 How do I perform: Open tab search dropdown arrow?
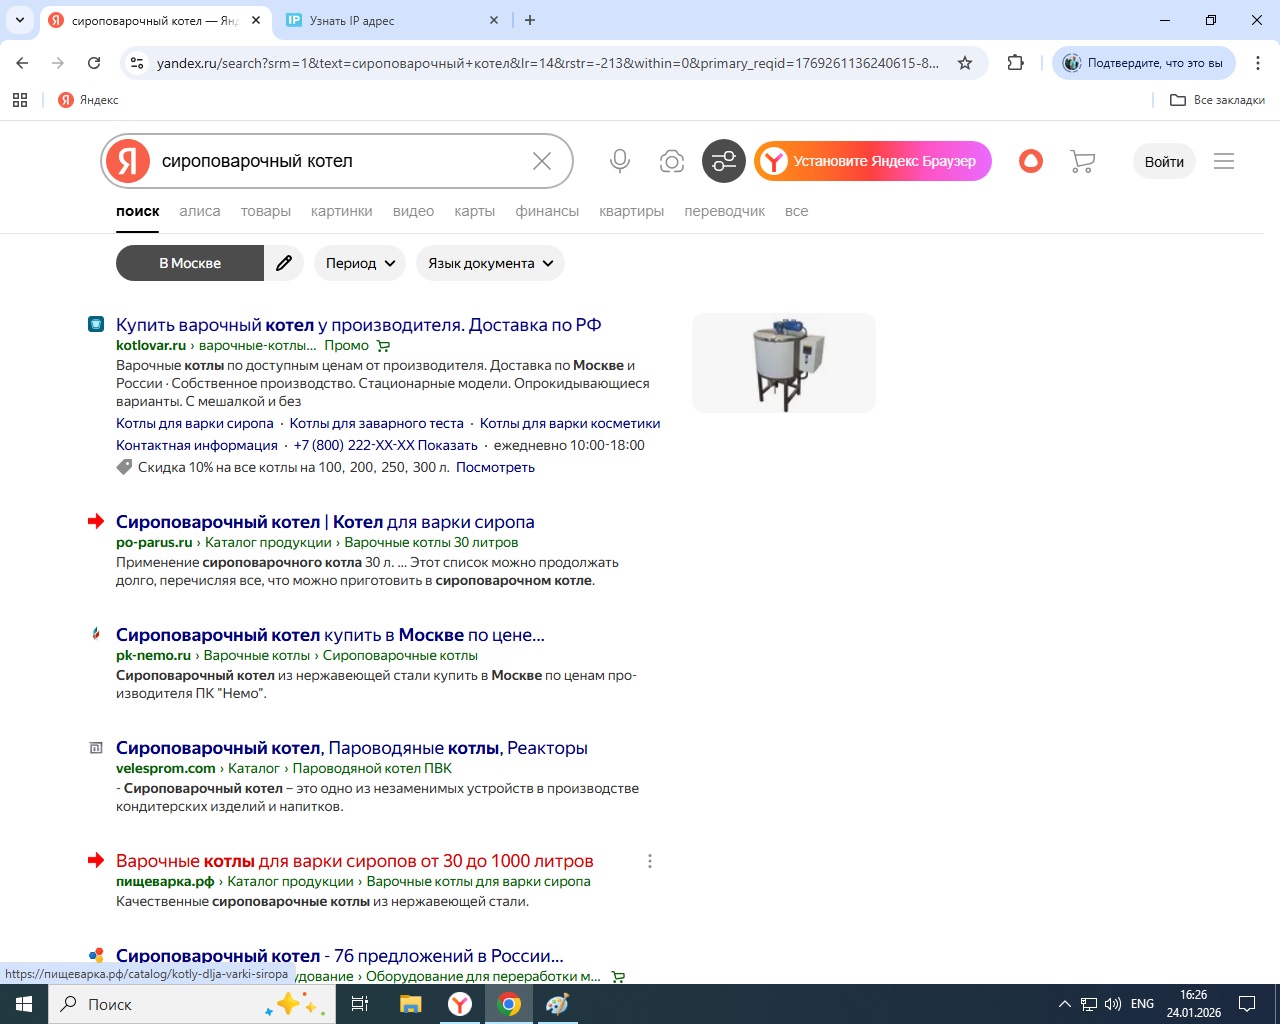(x=20, y=20)
